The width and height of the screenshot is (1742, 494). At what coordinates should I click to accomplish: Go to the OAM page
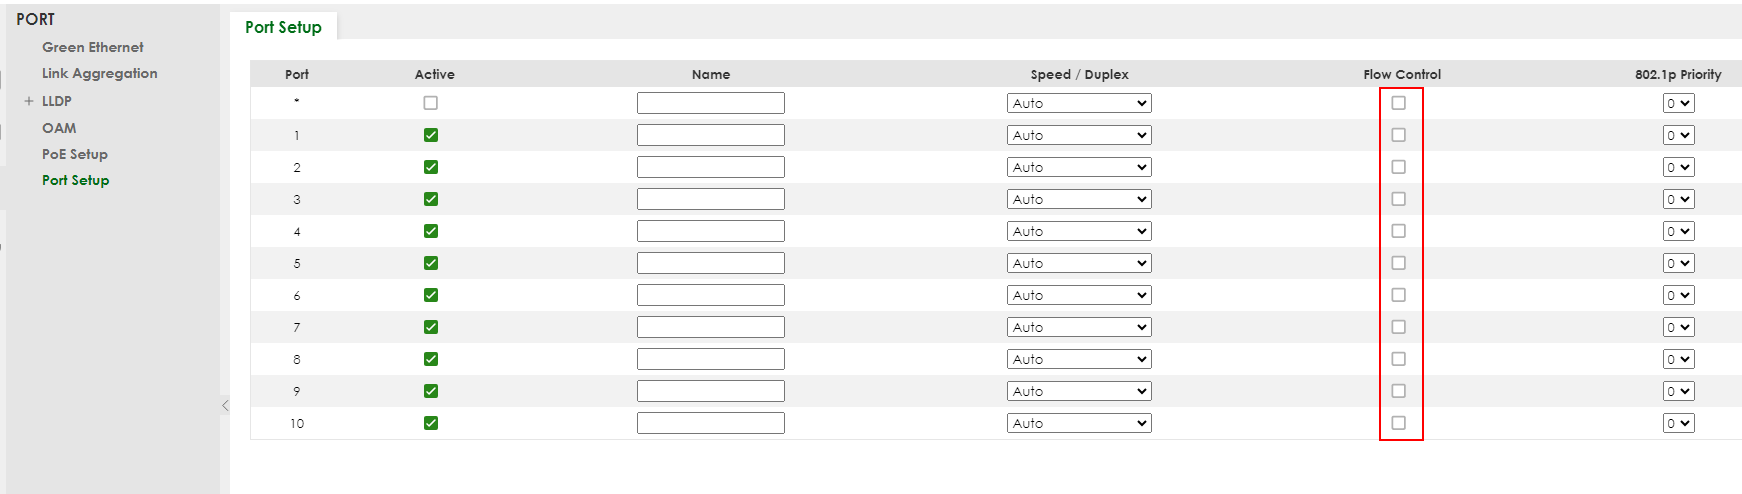pyautogui.click(x=59, y=128)
